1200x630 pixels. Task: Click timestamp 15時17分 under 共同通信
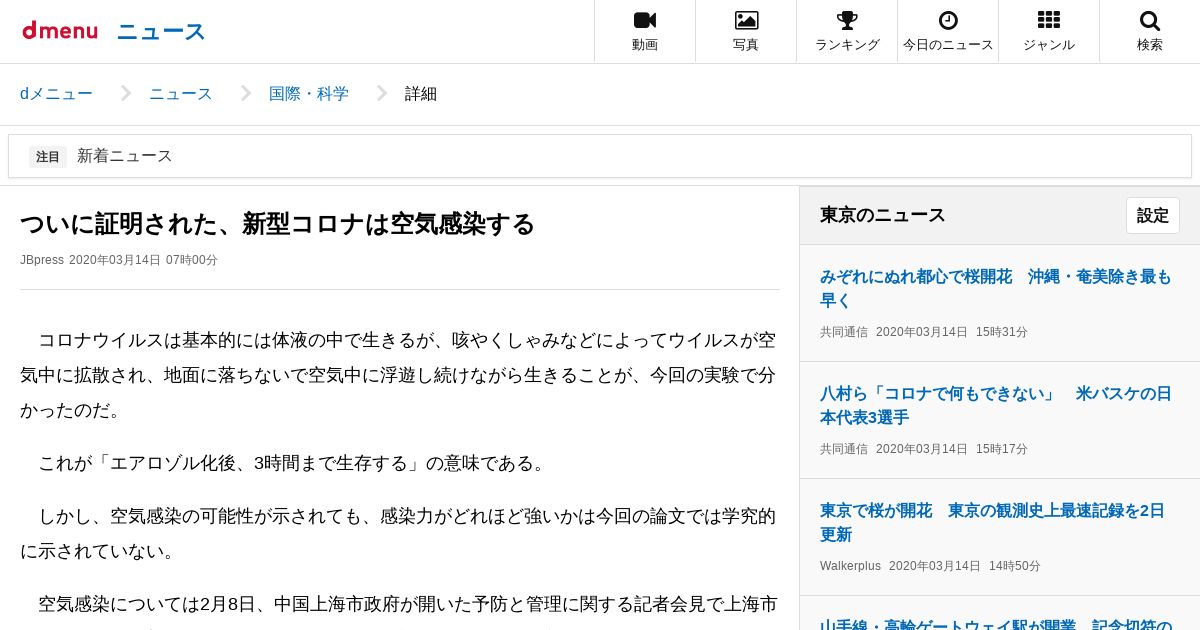[x=1002, y=449]
